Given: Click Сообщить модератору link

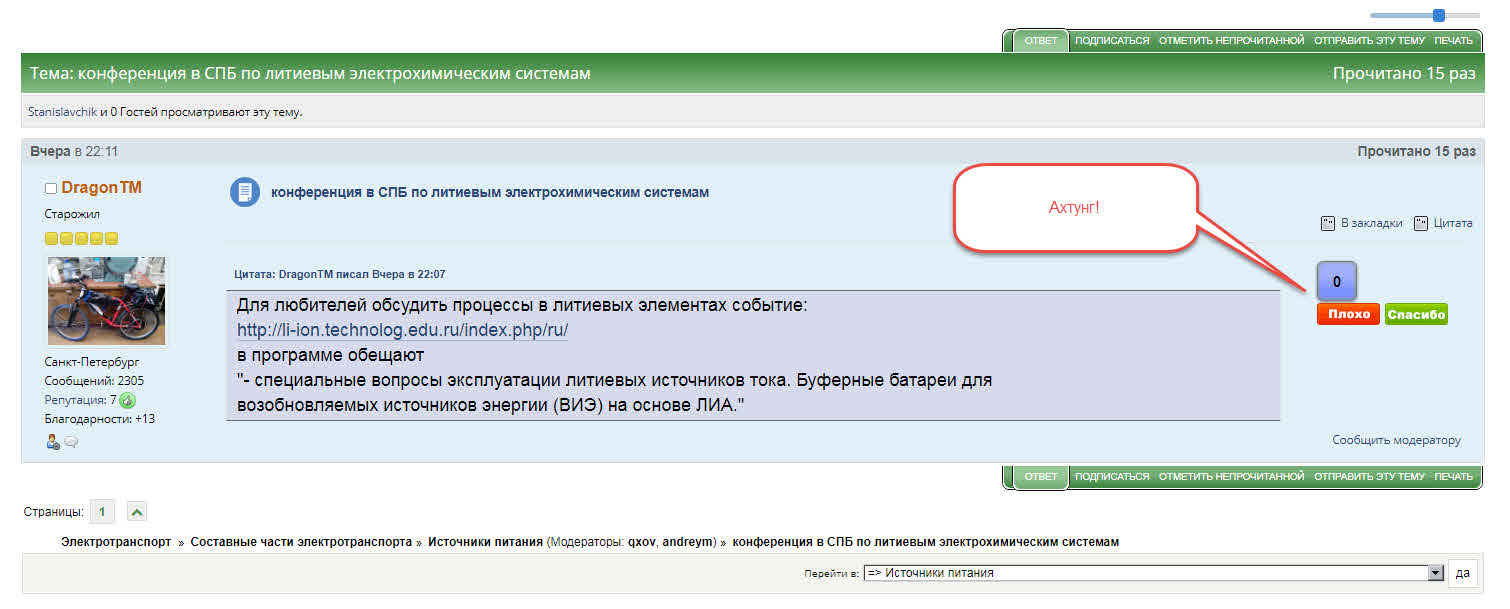Looking at the screenshot, I should (1396, 440).
